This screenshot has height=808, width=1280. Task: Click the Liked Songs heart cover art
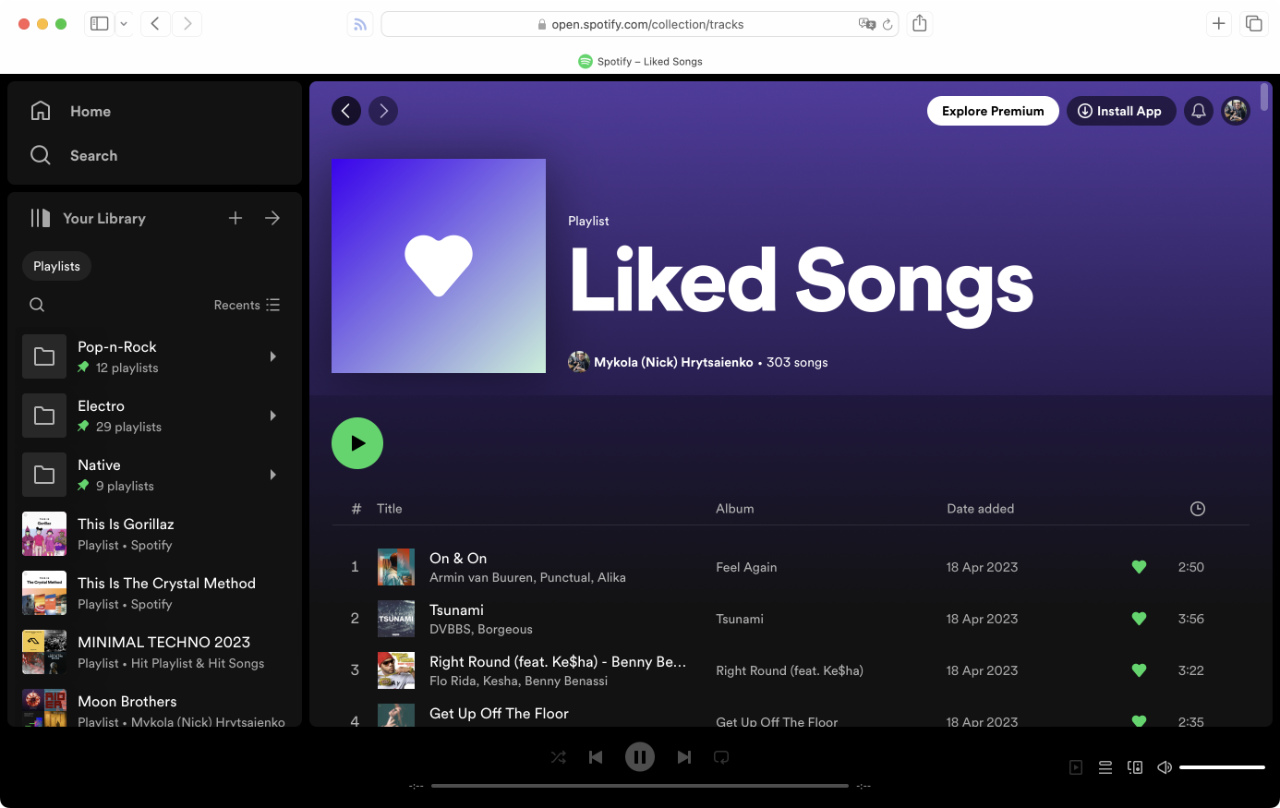[x=438, y=266]
